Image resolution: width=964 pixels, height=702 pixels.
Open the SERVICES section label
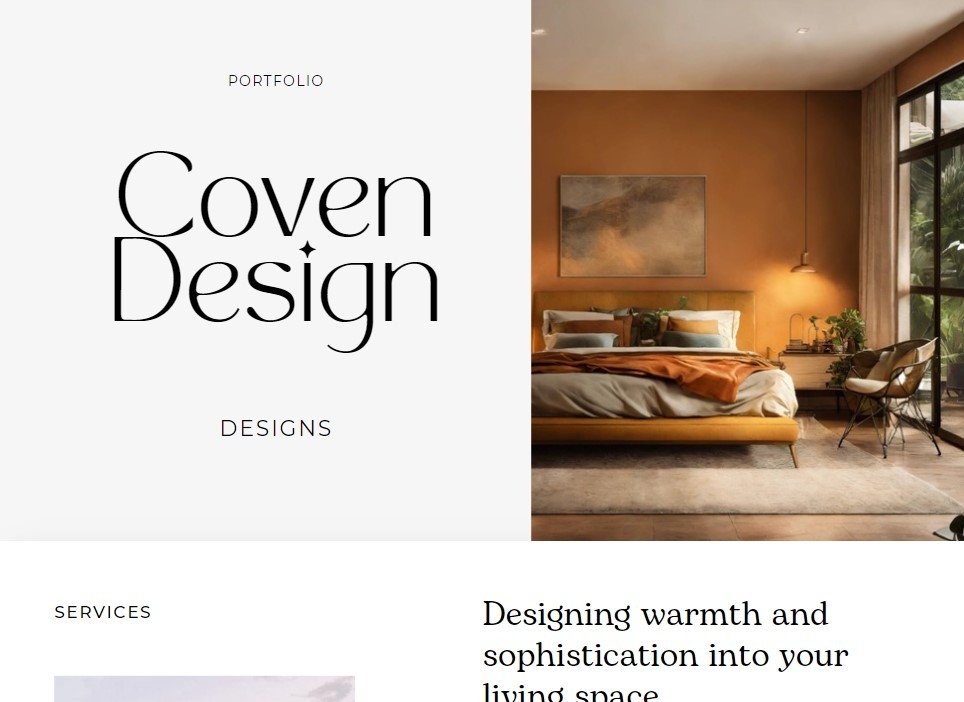coord(103,612)
